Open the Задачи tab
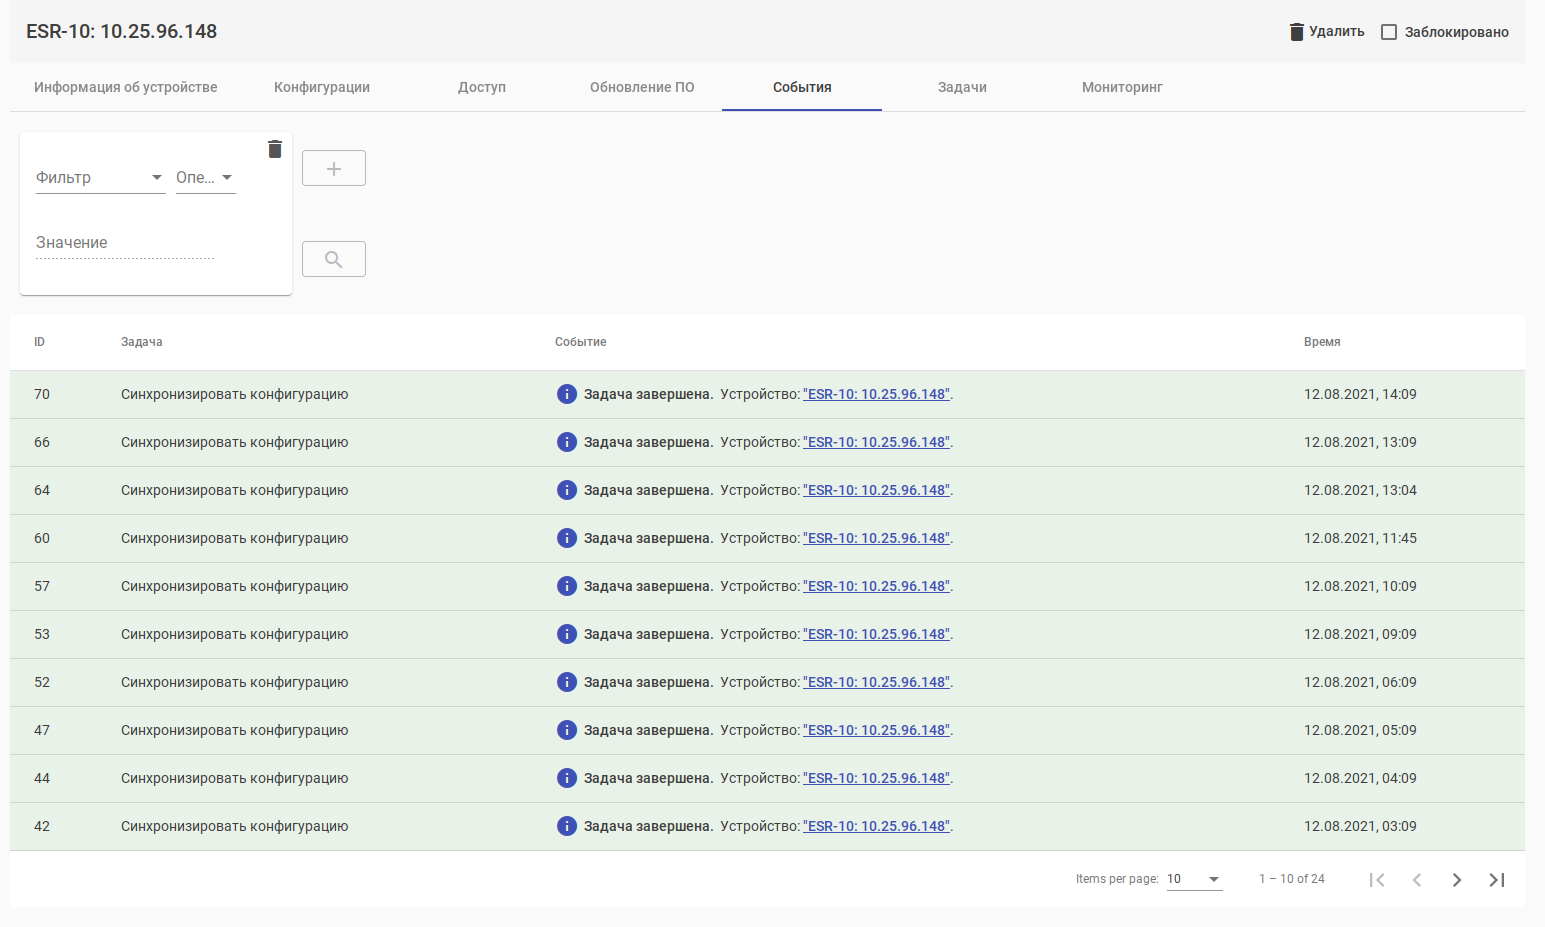Screen dimensions: 1545x927 pos(962,87)
